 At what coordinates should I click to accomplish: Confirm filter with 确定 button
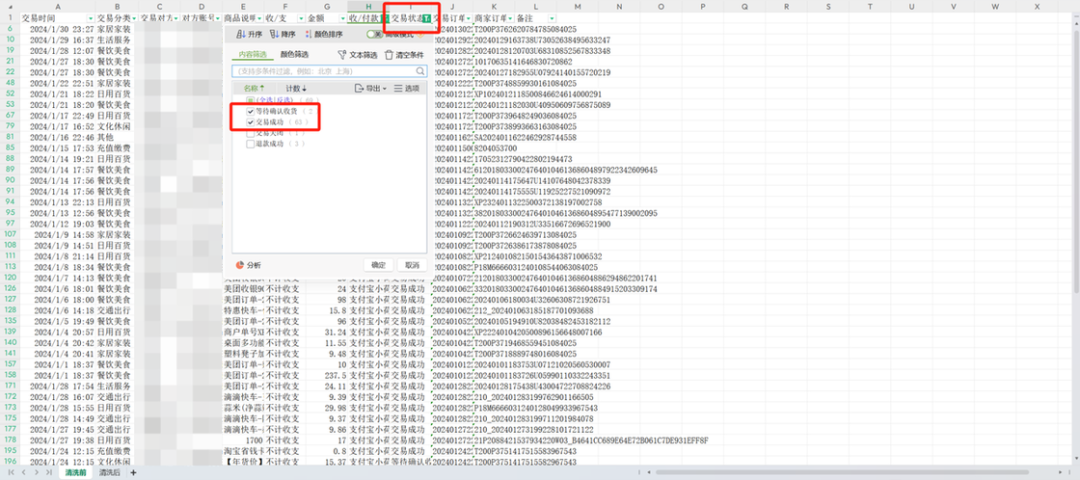tap(378, 264)
